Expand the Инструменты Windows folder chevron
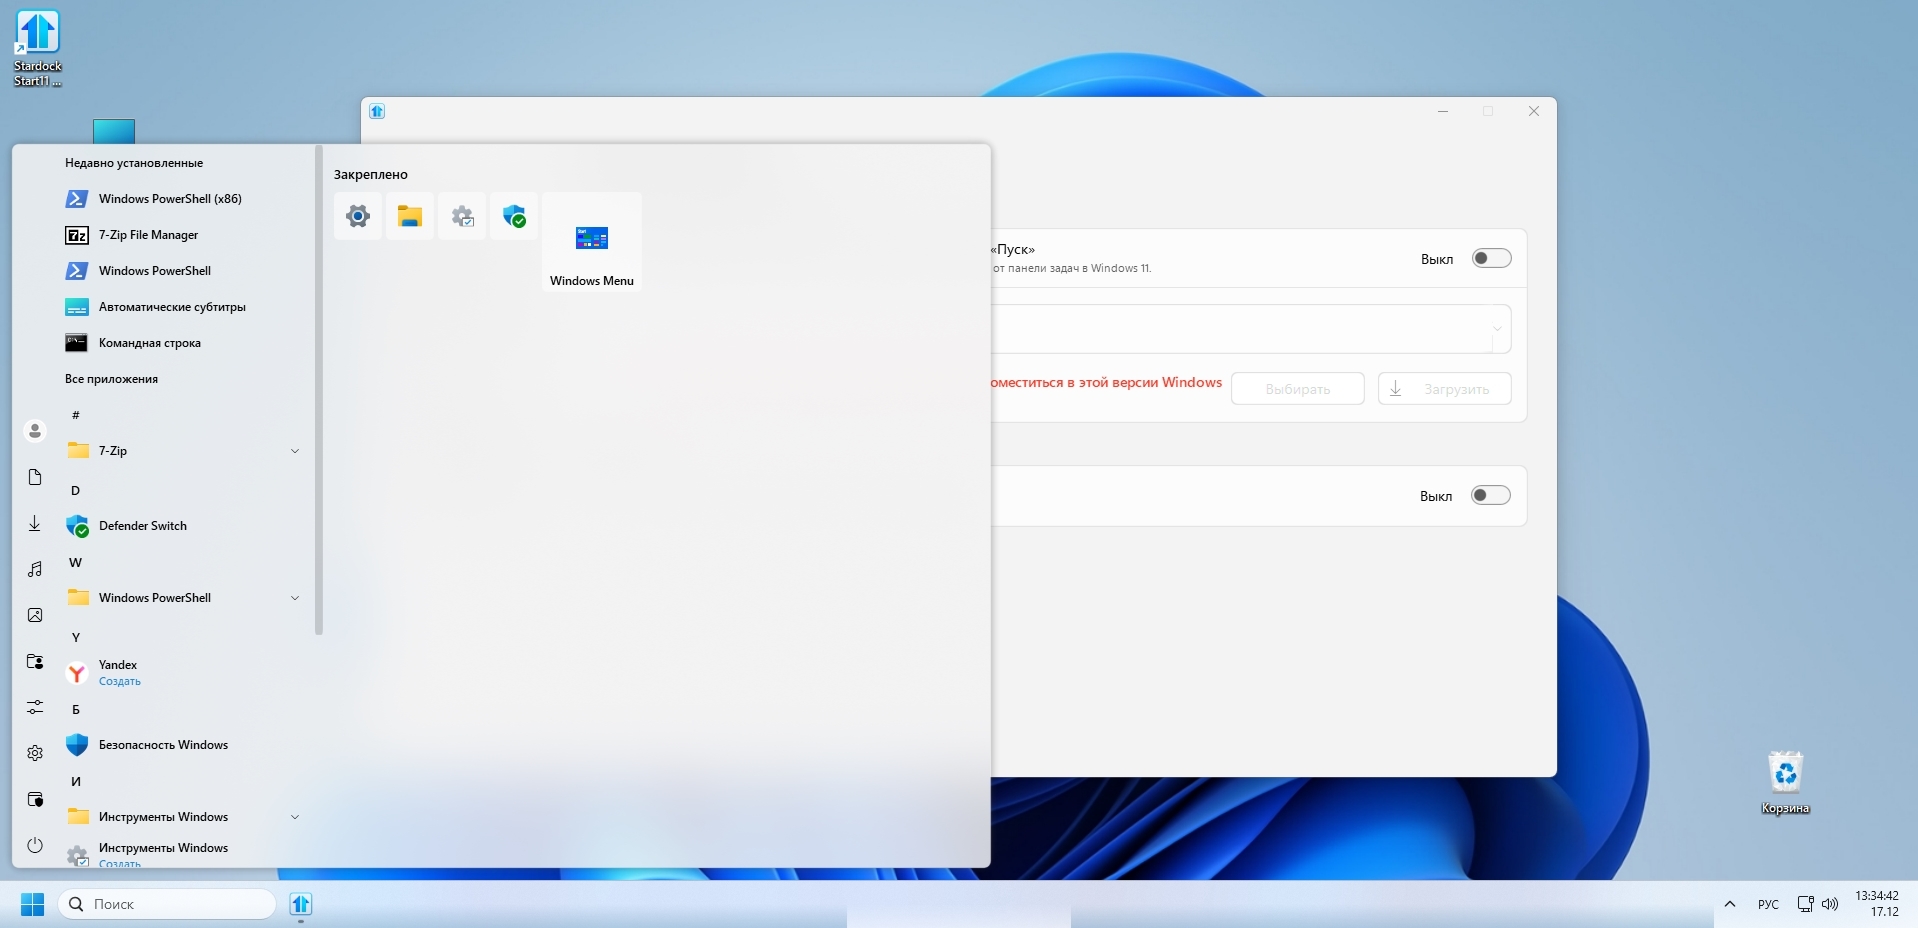The image size is (1918, 928). pos(295,817)
